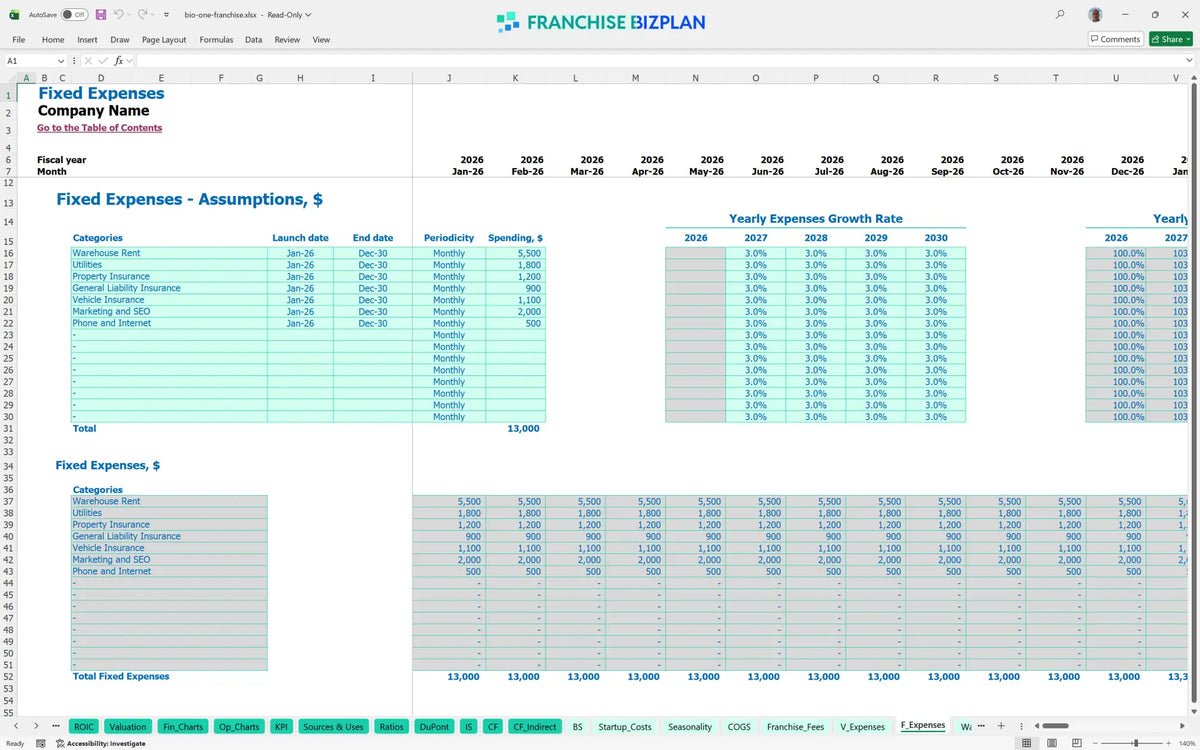The width and height of the screenshot is (1200, 750).
Task: Open the Home ribbon tab
Action: (x=53, y=40)
